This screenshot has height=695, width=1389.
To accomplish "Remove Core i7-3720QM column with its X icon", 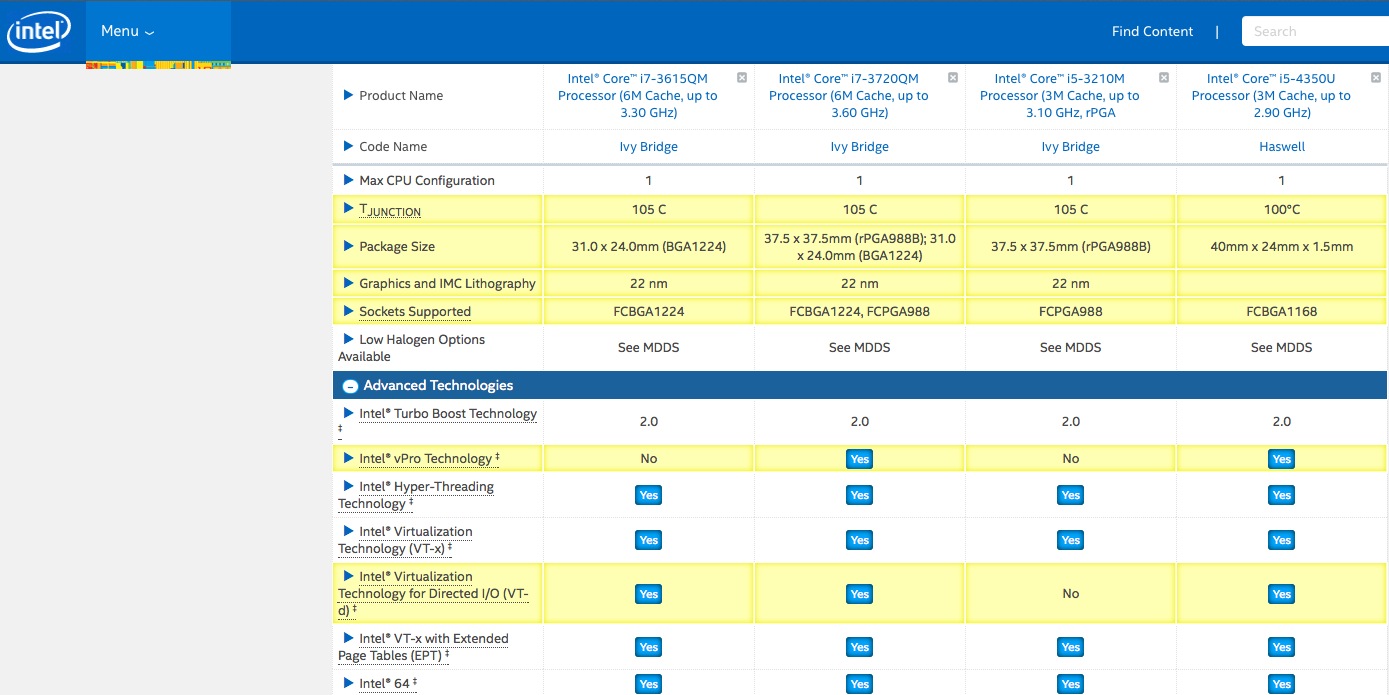I will coord(953,77).
